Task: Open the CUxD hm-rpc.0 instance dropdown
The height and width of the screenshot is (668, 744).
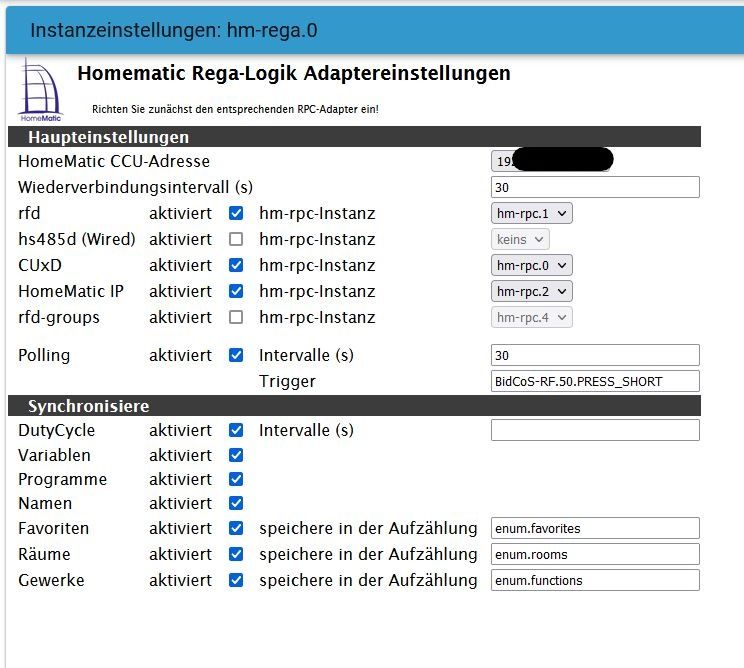Action: pos(531,265)
